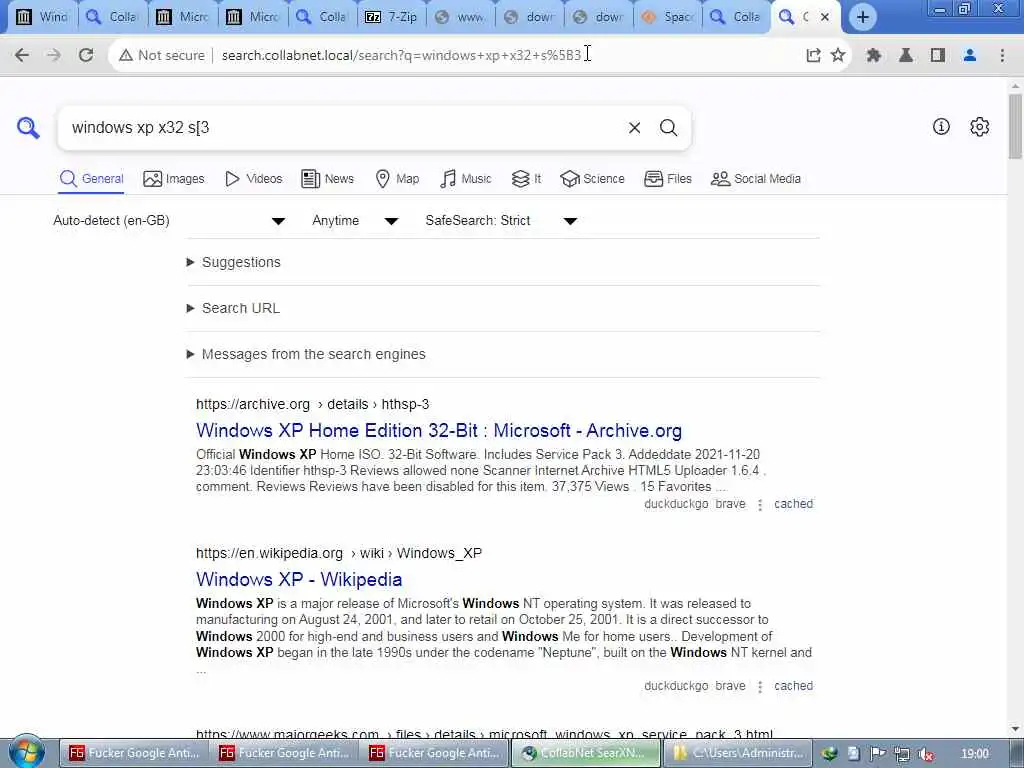
Task: Open cached copy of archive.org result
Action: click(x=793, y=504)
